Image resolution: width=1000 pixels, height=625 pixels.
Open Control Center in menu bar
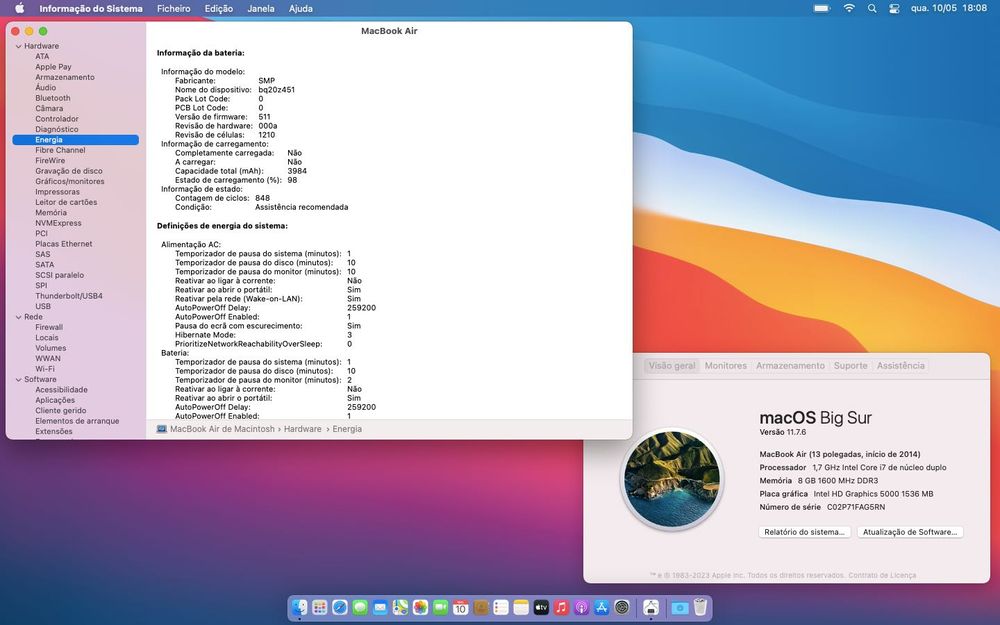894,8
